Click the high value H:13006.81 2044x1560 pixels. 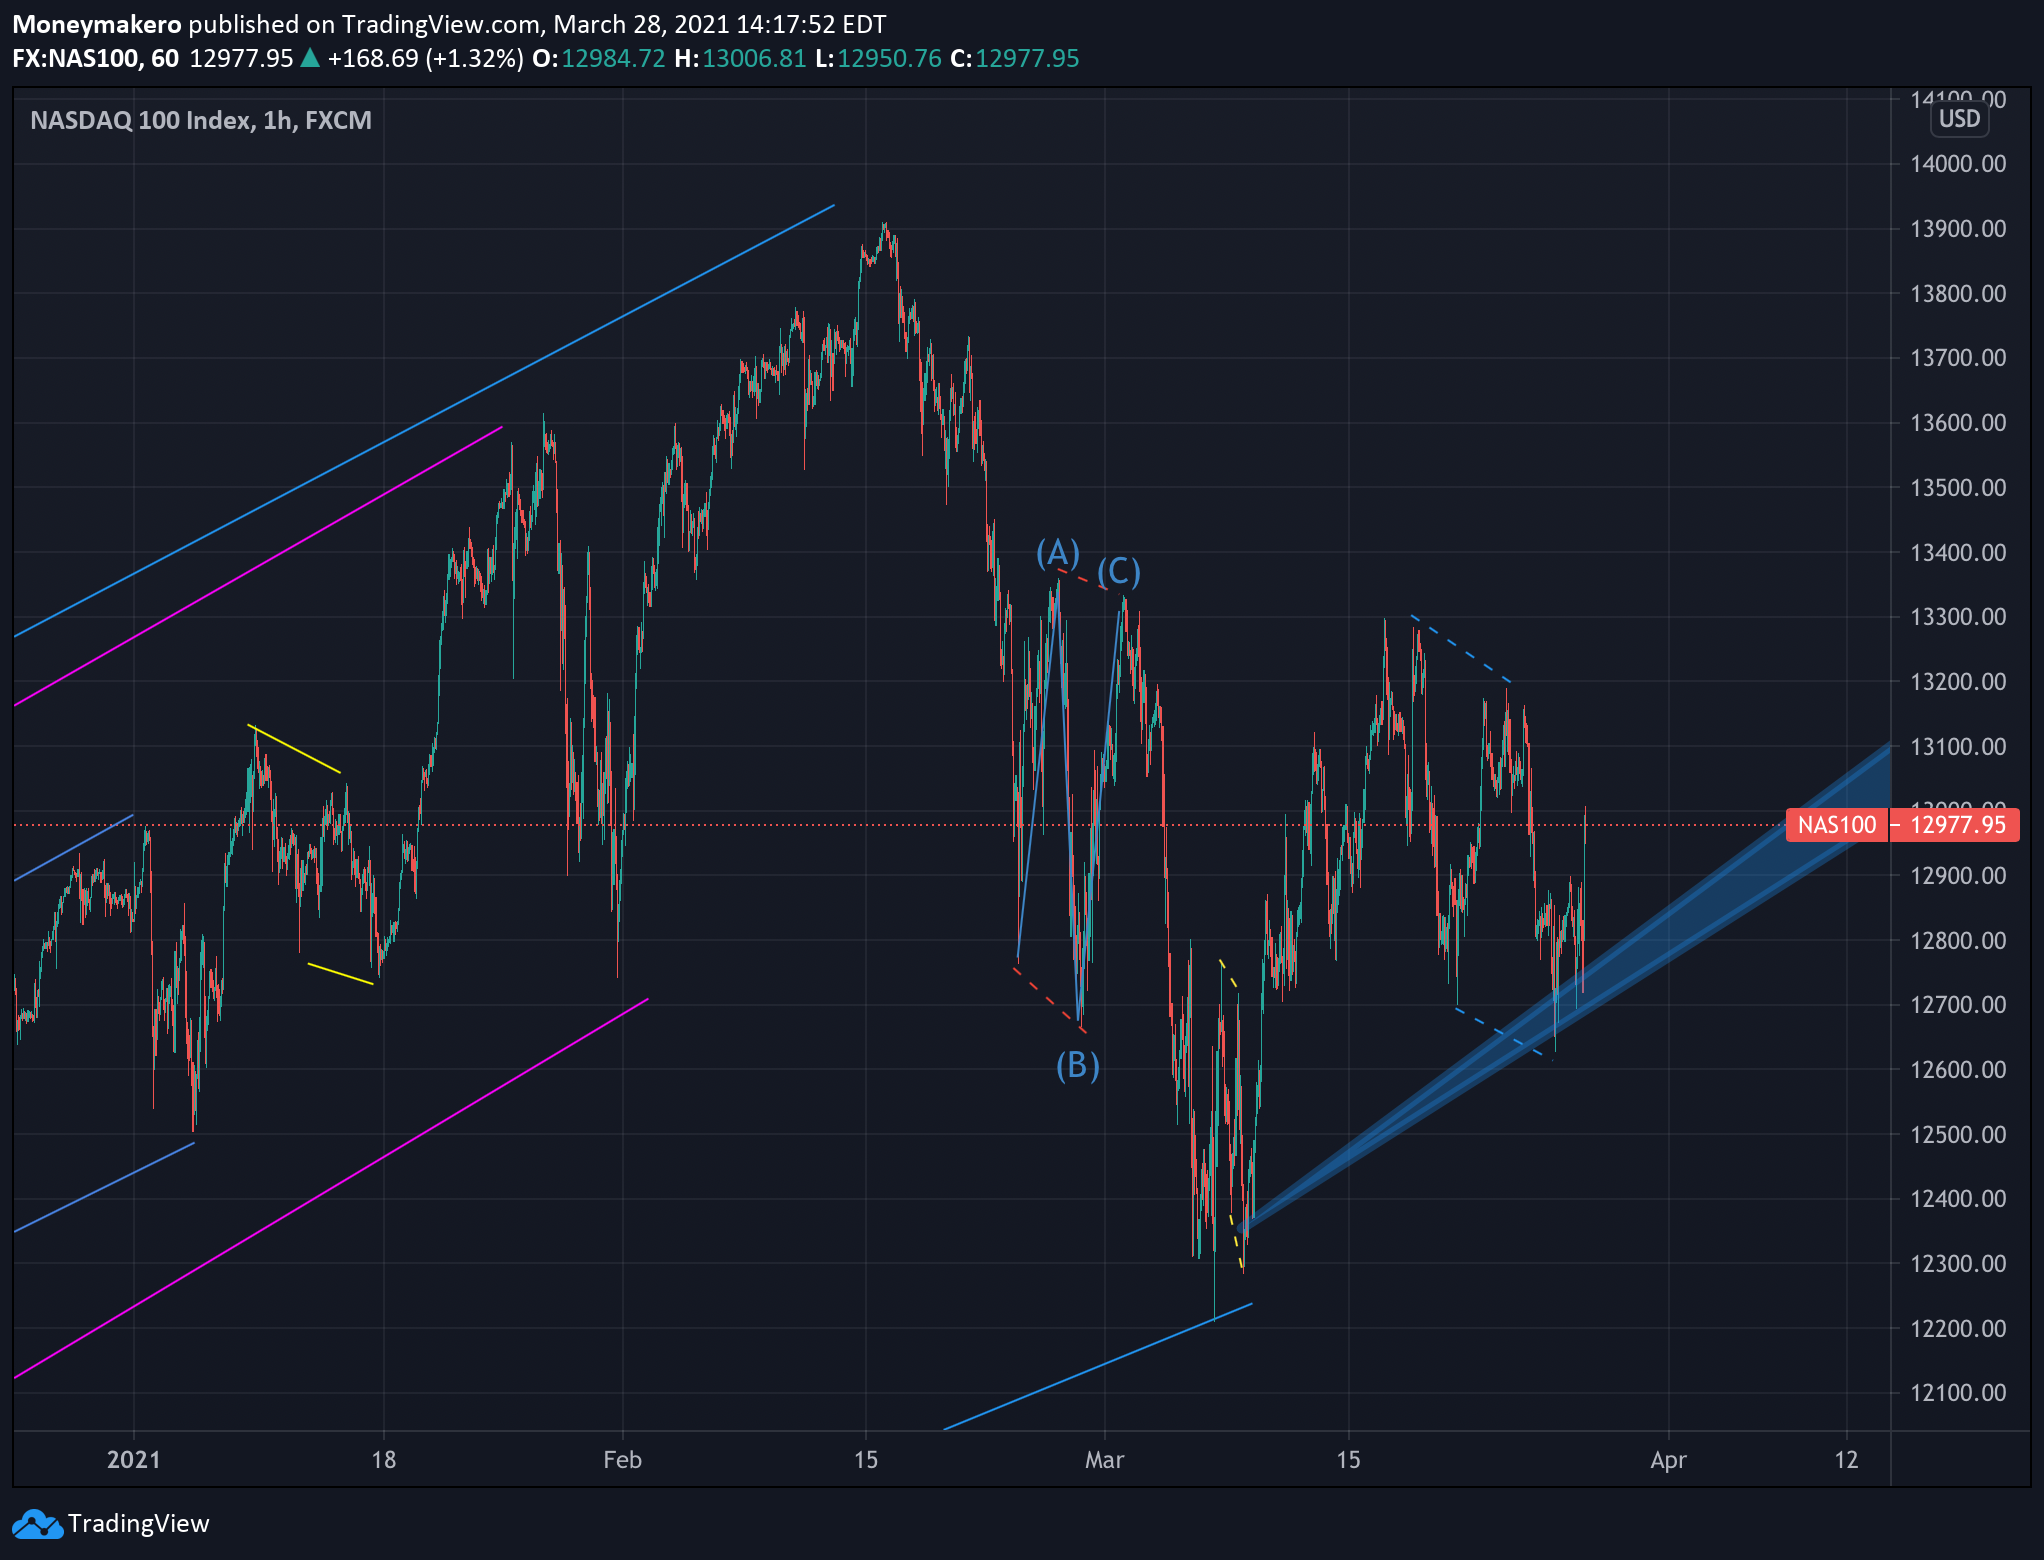point(740,58)
